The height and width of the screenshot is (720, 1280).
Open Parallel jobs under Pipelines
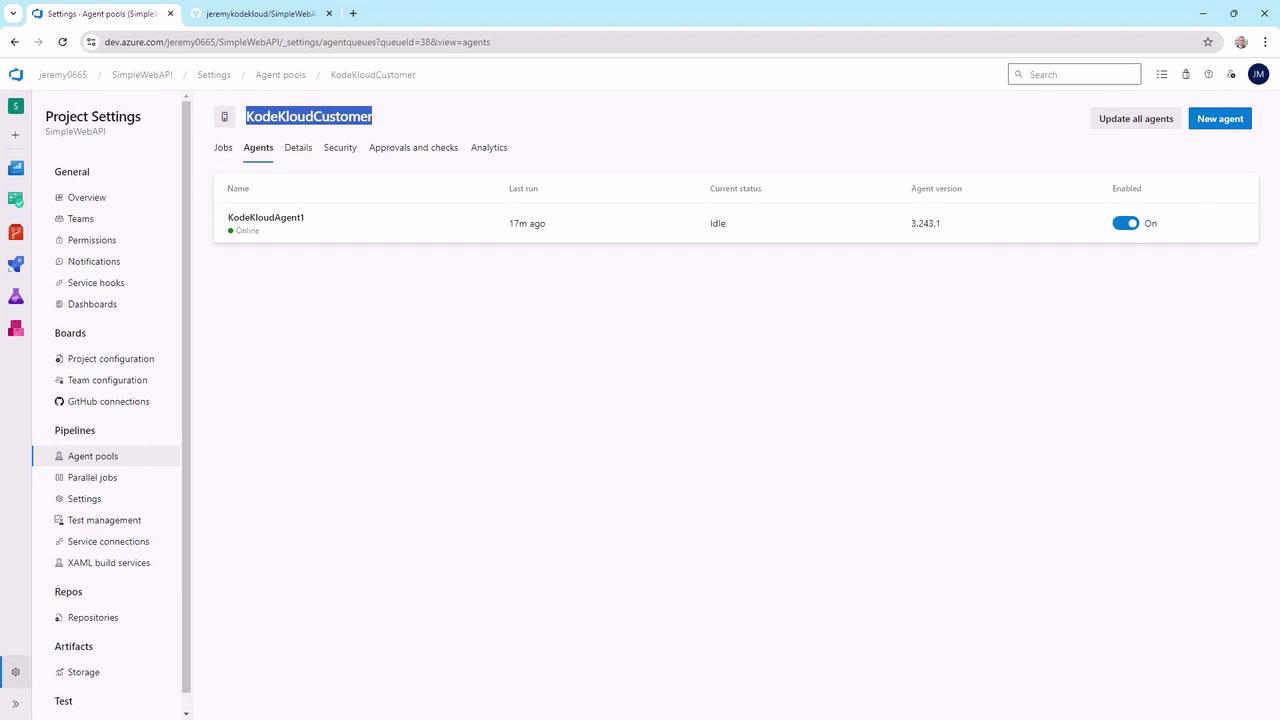click(x=93, y=478)
